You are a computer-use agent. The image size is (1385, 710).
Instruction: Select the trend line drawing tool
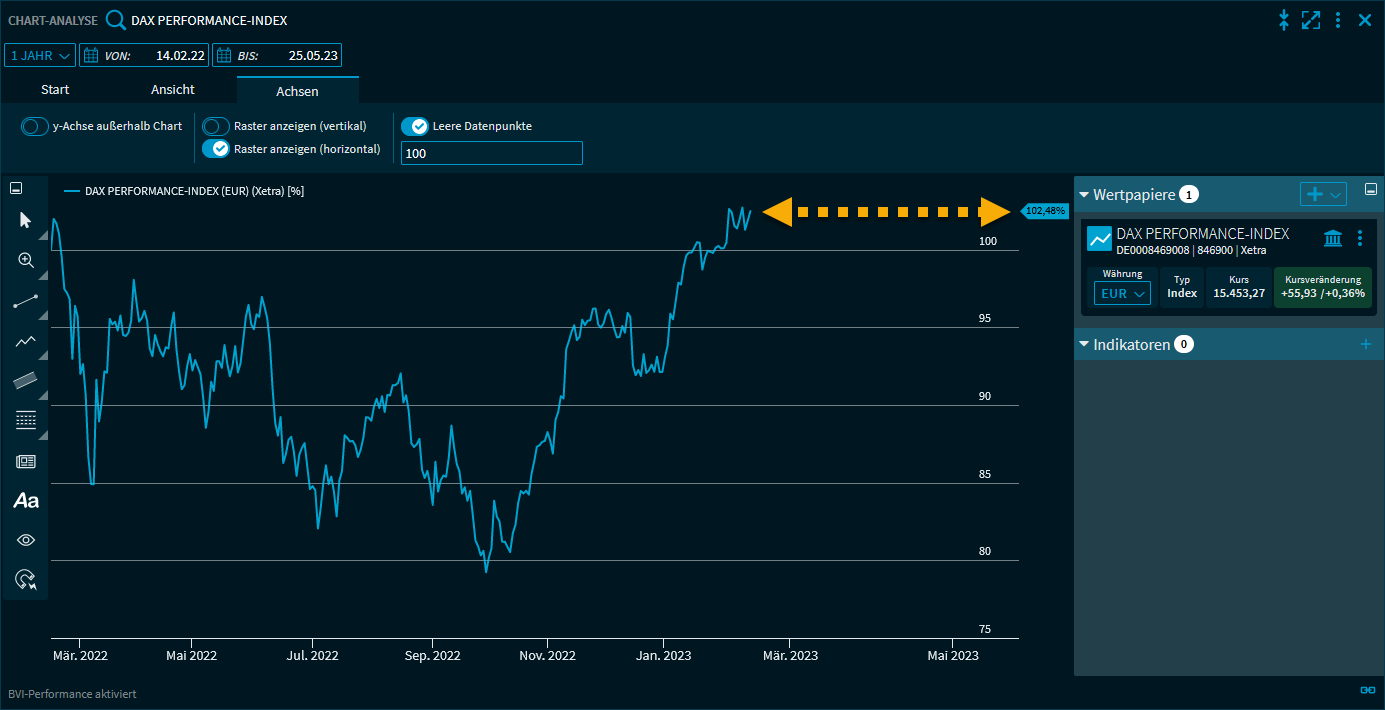pyautogui.click(x=25, y=300)
